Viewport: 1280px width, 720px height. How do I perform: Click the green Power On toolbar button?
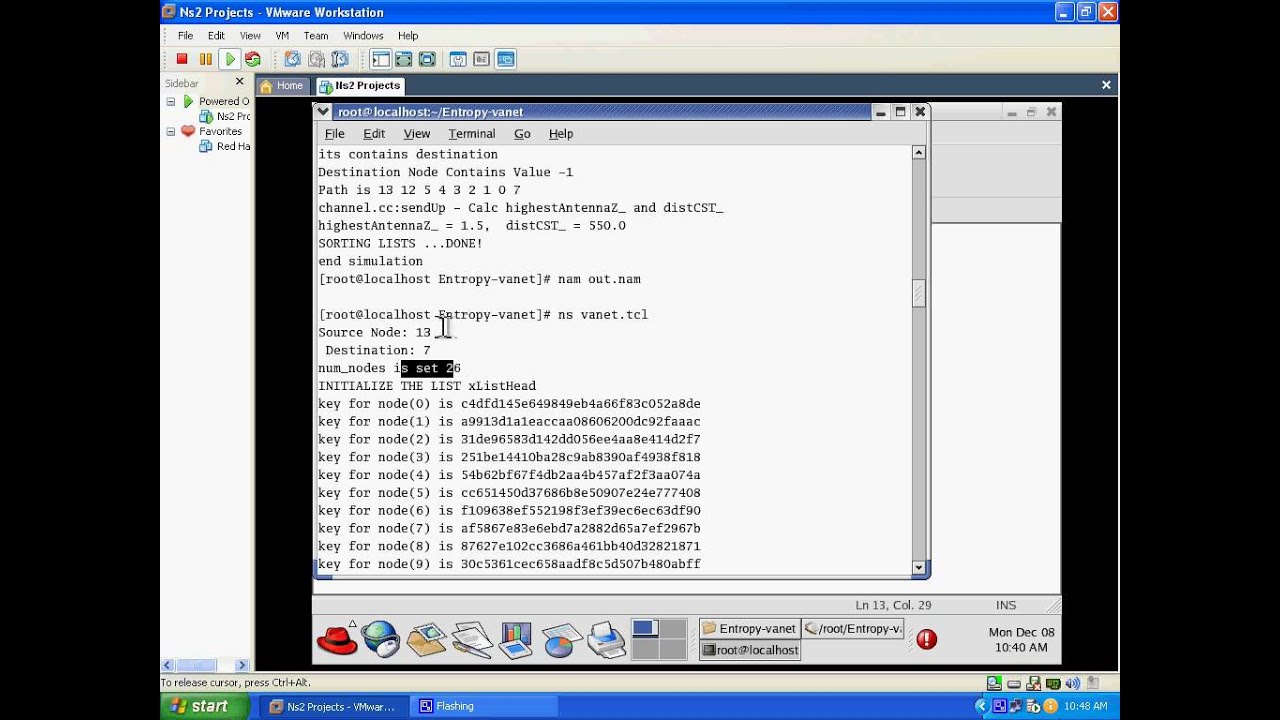click(230, 60)
